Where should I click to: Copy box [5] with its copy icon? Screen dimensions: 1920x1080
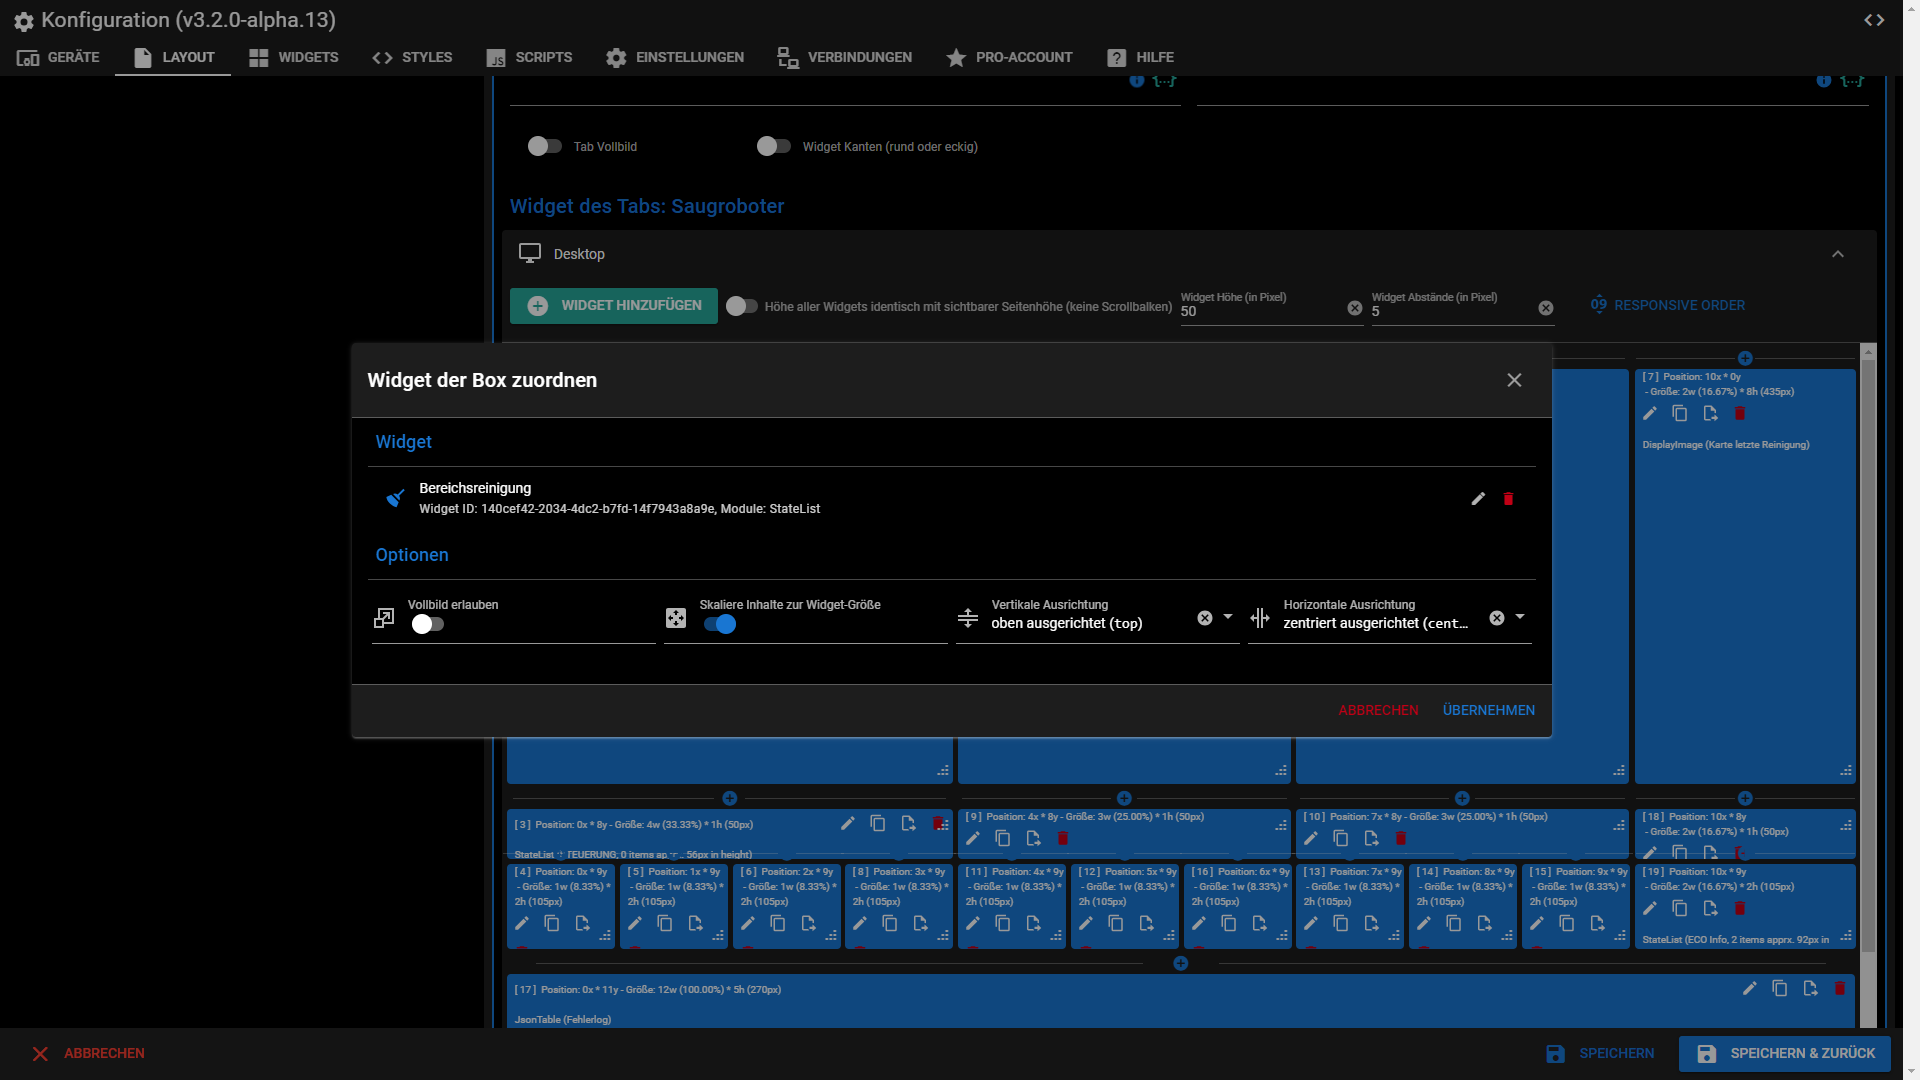pos(664,924)
